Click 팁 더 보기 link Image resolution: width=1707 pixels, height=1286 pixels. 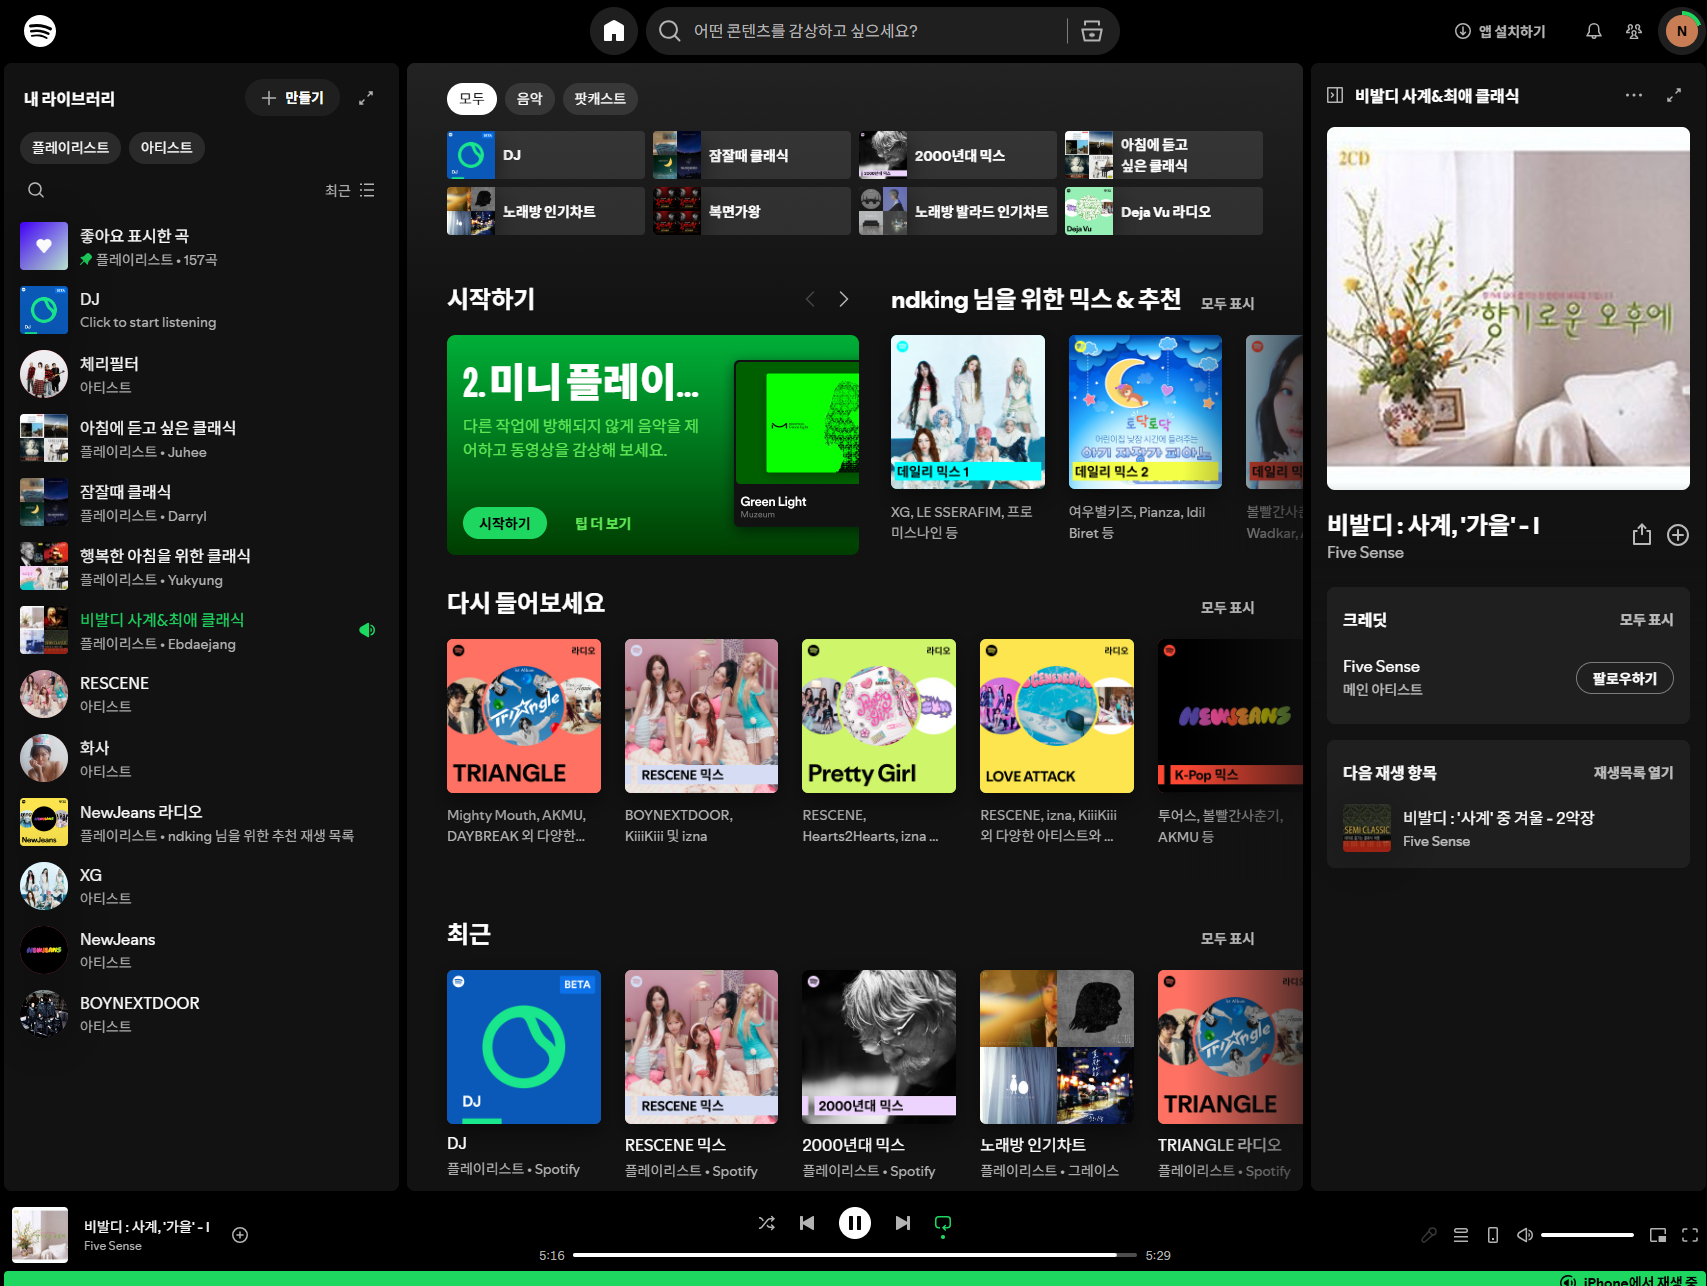[603, 523]
